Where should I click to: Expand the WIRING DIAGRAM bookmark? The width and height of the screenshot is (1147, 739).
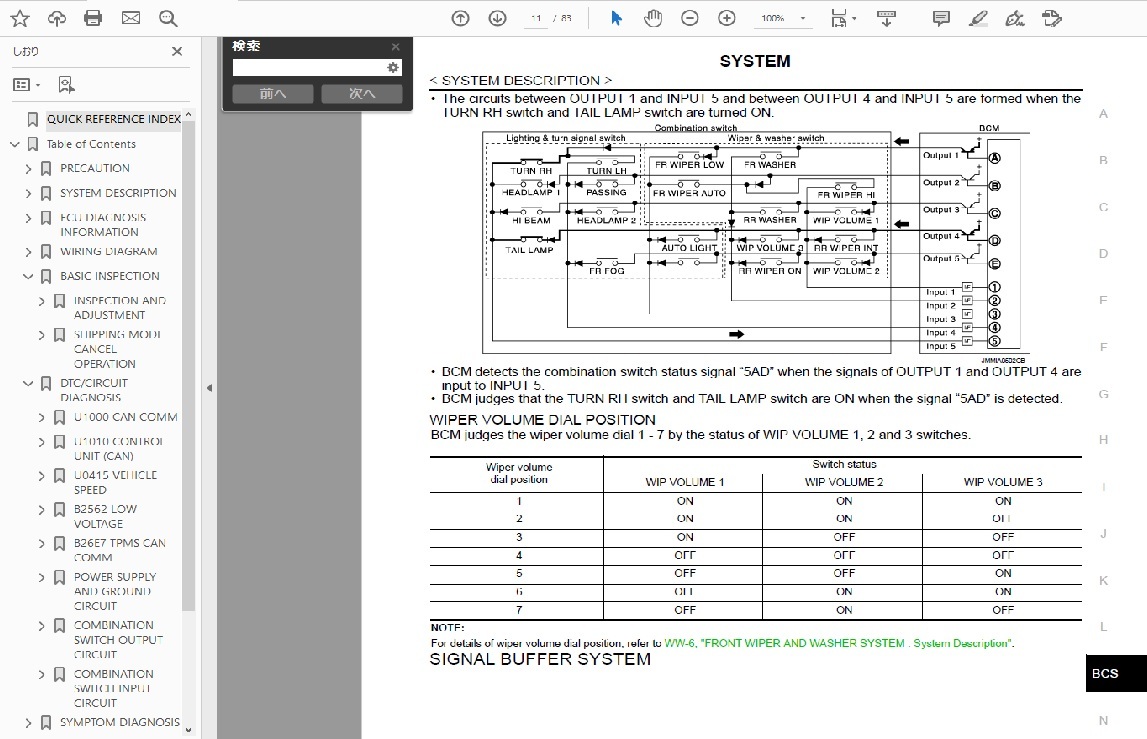click(28, 252)
